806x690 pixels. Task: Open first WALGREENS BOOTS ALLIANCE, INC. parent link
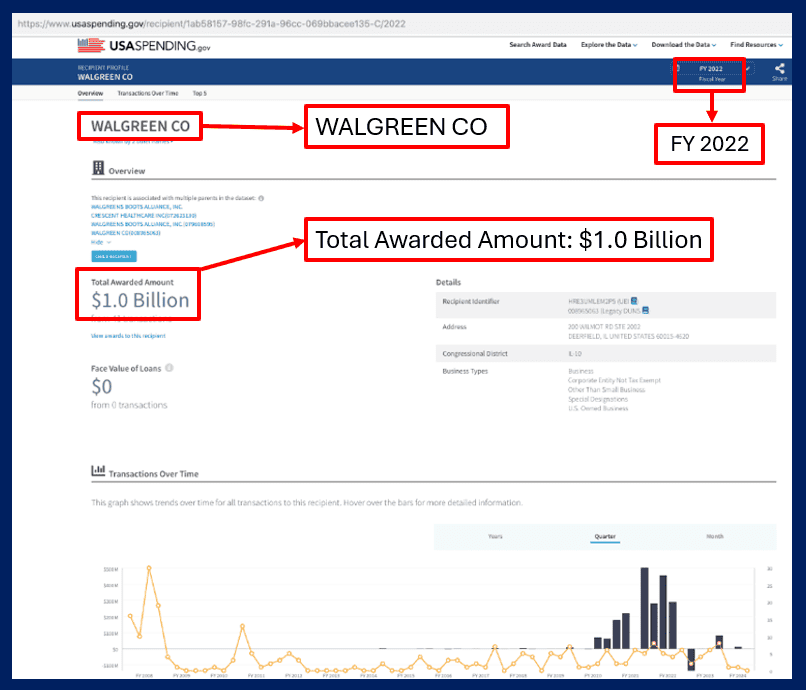point(137,207)
